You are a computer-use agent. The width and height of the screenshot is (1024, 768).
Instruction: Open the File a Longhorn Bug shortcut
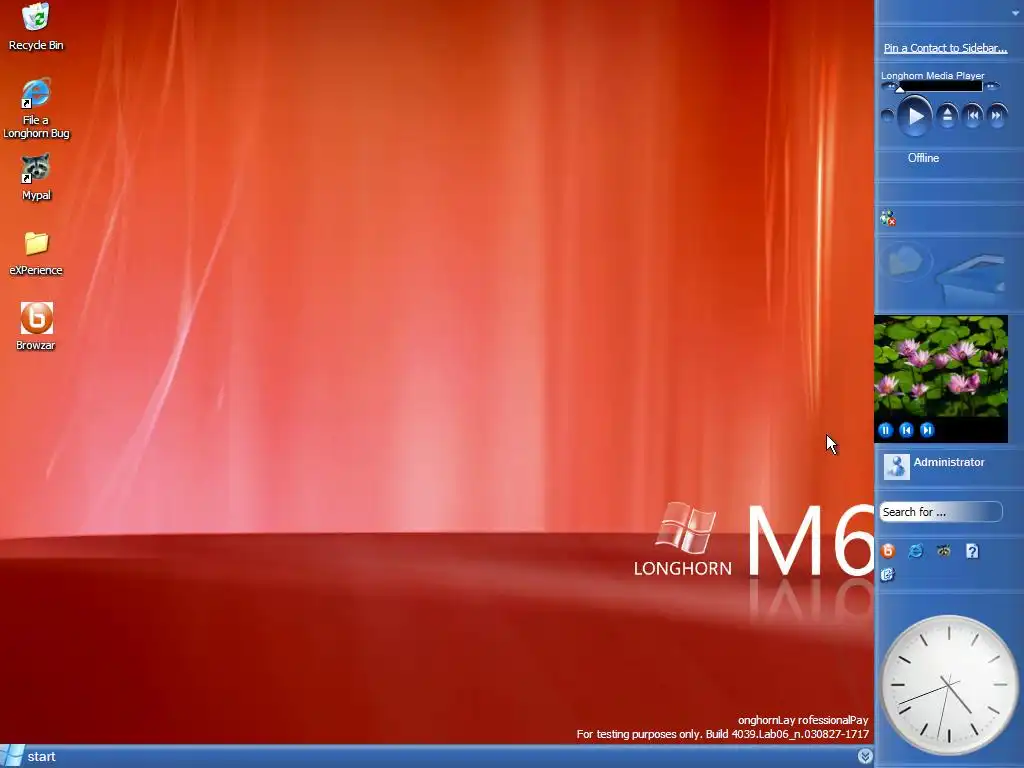click(36, 108)
